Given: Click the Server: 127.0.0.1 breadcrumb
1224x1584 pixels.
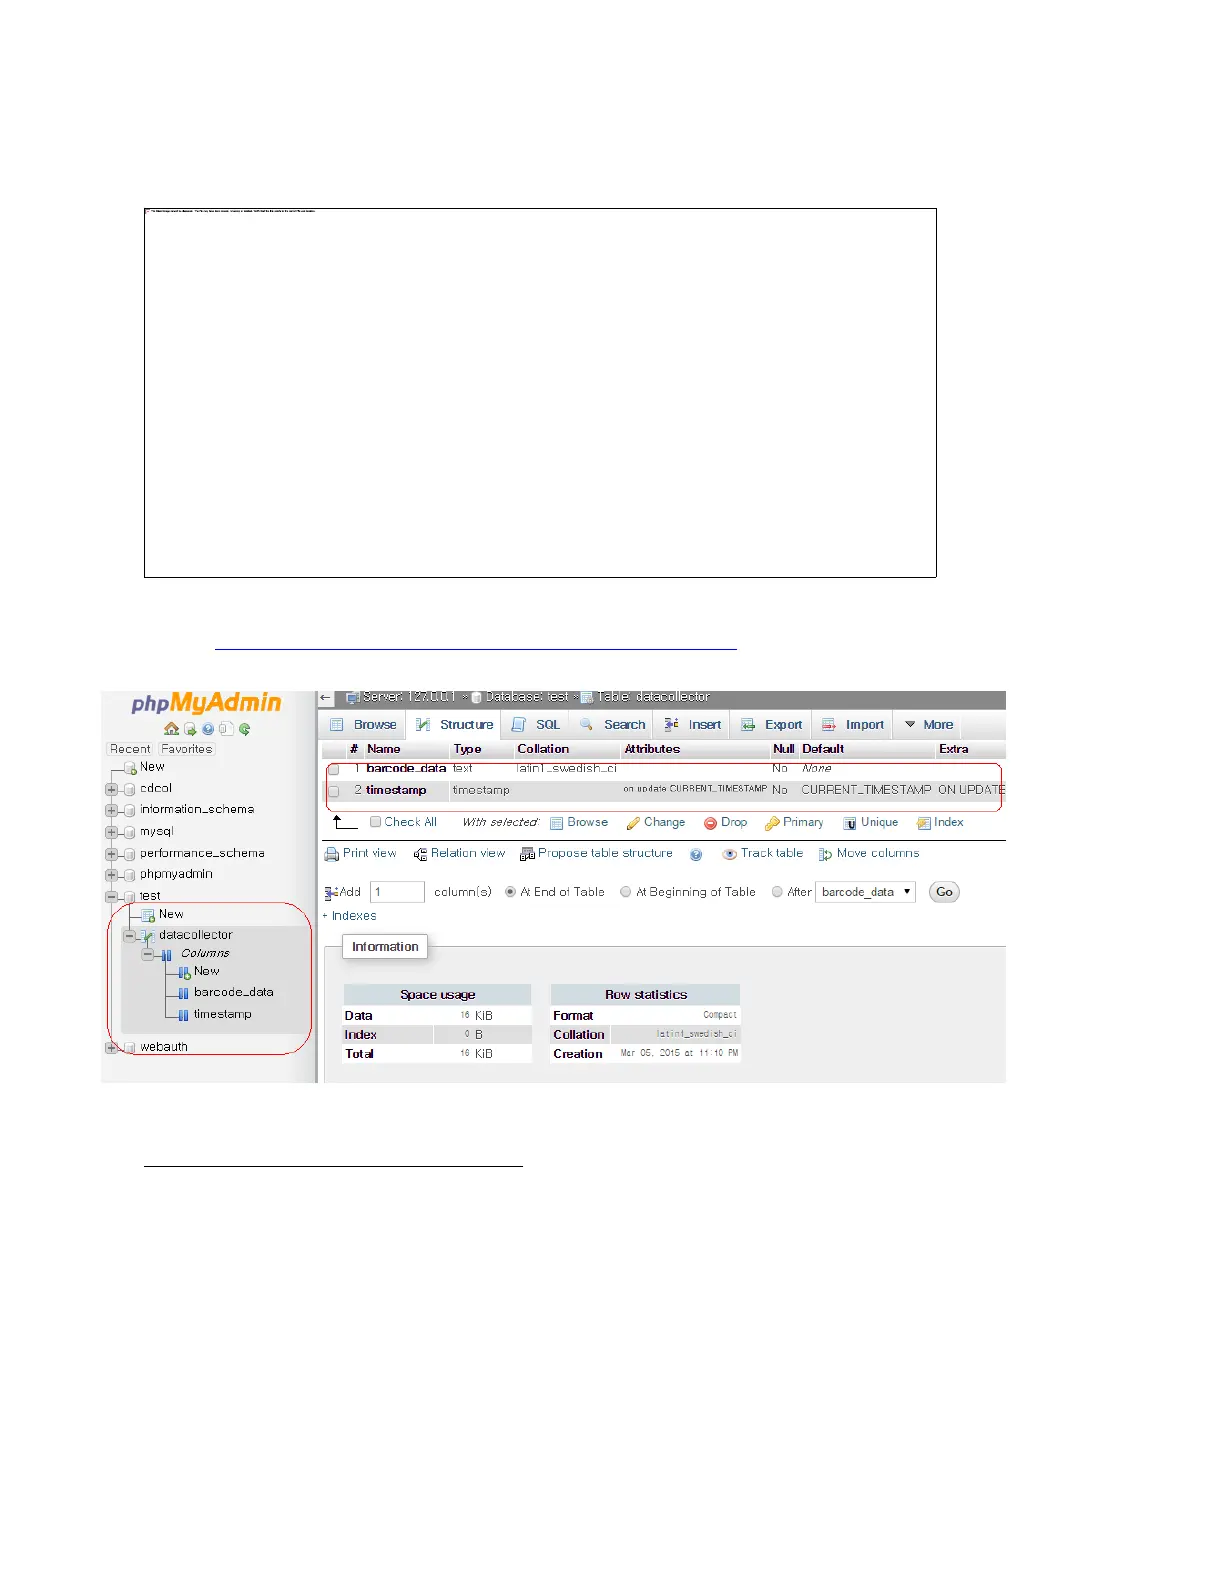Looking at the screenshot, I should click(x=409, y=697).
